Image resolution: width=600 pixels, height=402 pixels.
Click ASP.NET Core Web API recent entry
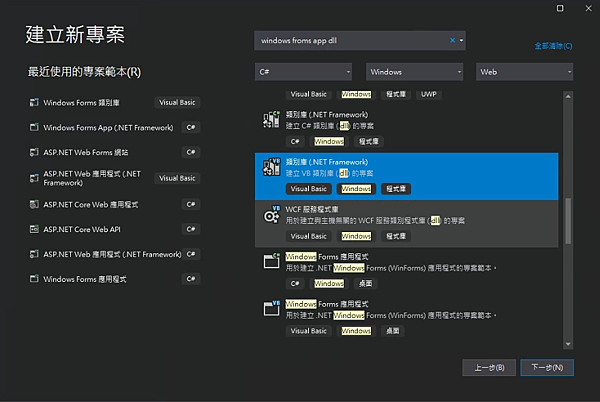[x=82, y=229]
